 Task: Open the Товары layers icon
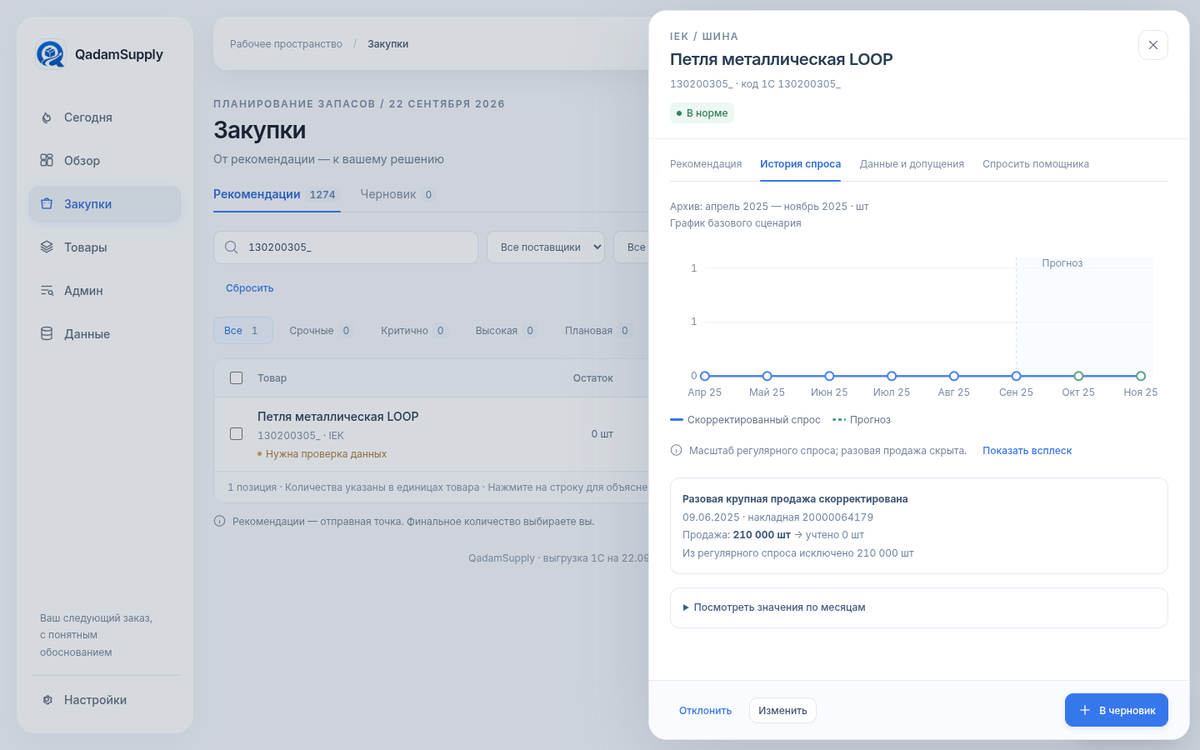[x=46, y=247]
